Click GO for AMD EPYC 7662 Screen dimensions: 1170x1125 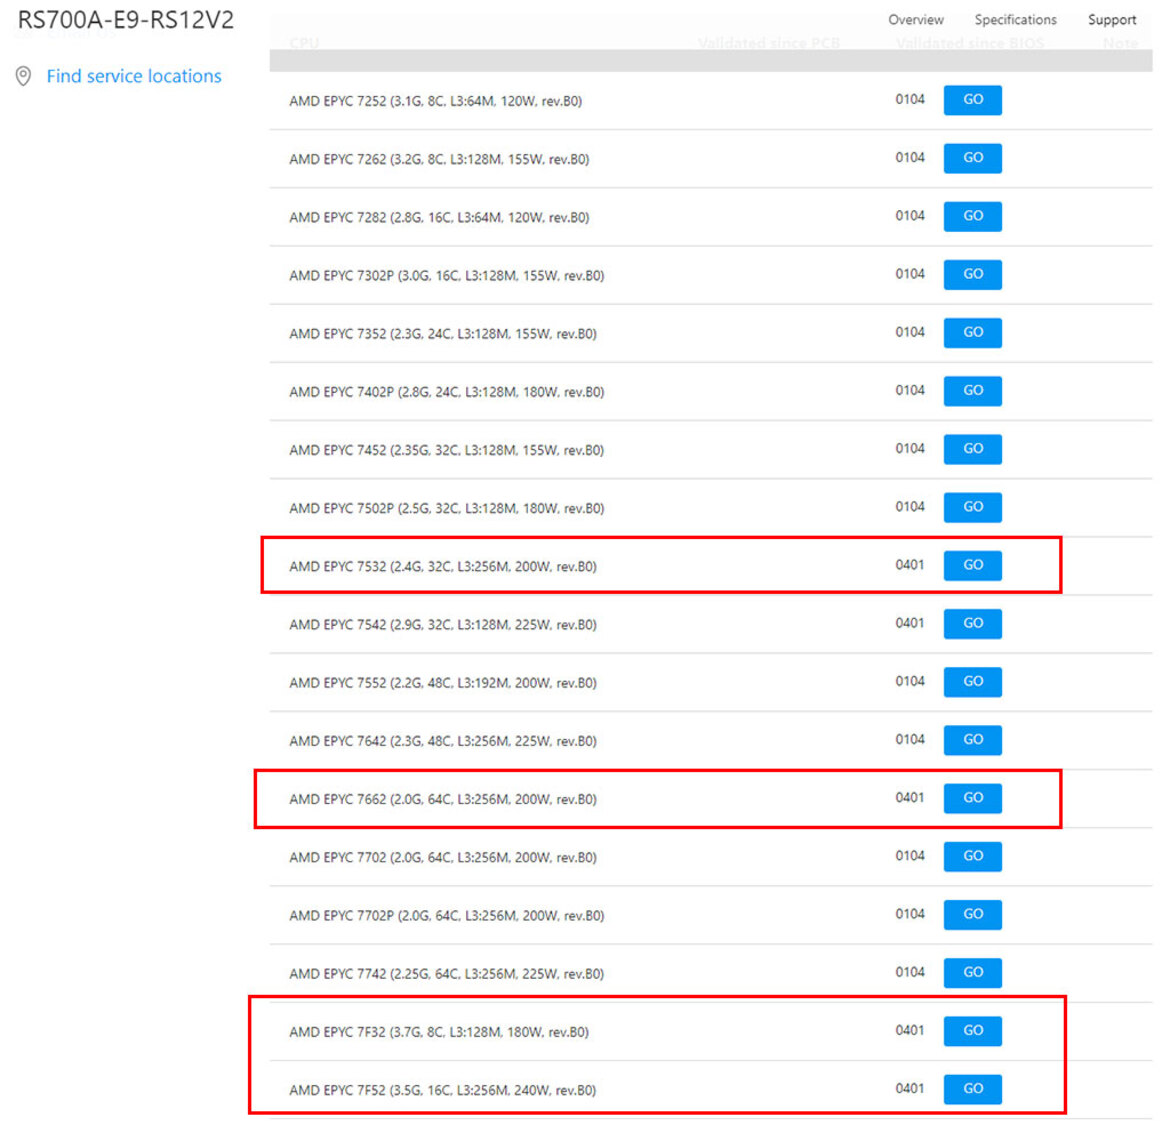point(972,798)
